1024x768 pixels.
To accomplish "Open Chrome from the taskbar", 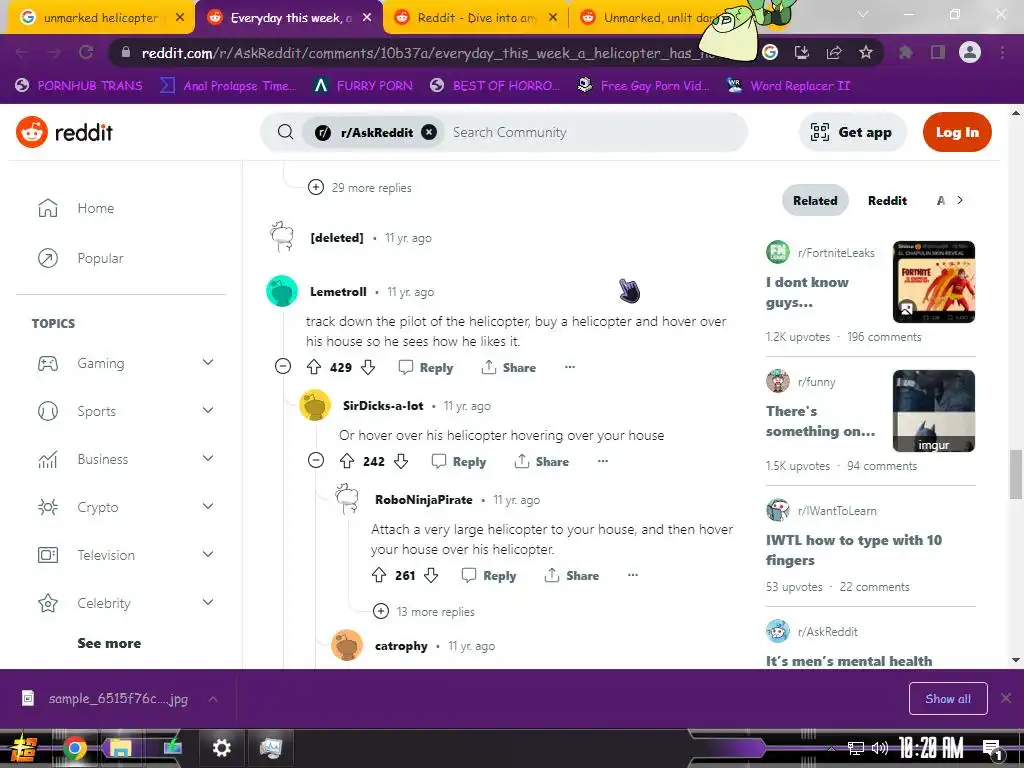I will pyautogui.click(x=74, y=748).
